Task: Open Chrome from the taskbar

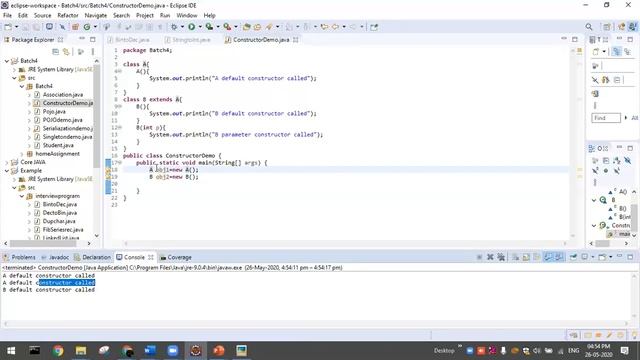Action: tap(58, 351)
